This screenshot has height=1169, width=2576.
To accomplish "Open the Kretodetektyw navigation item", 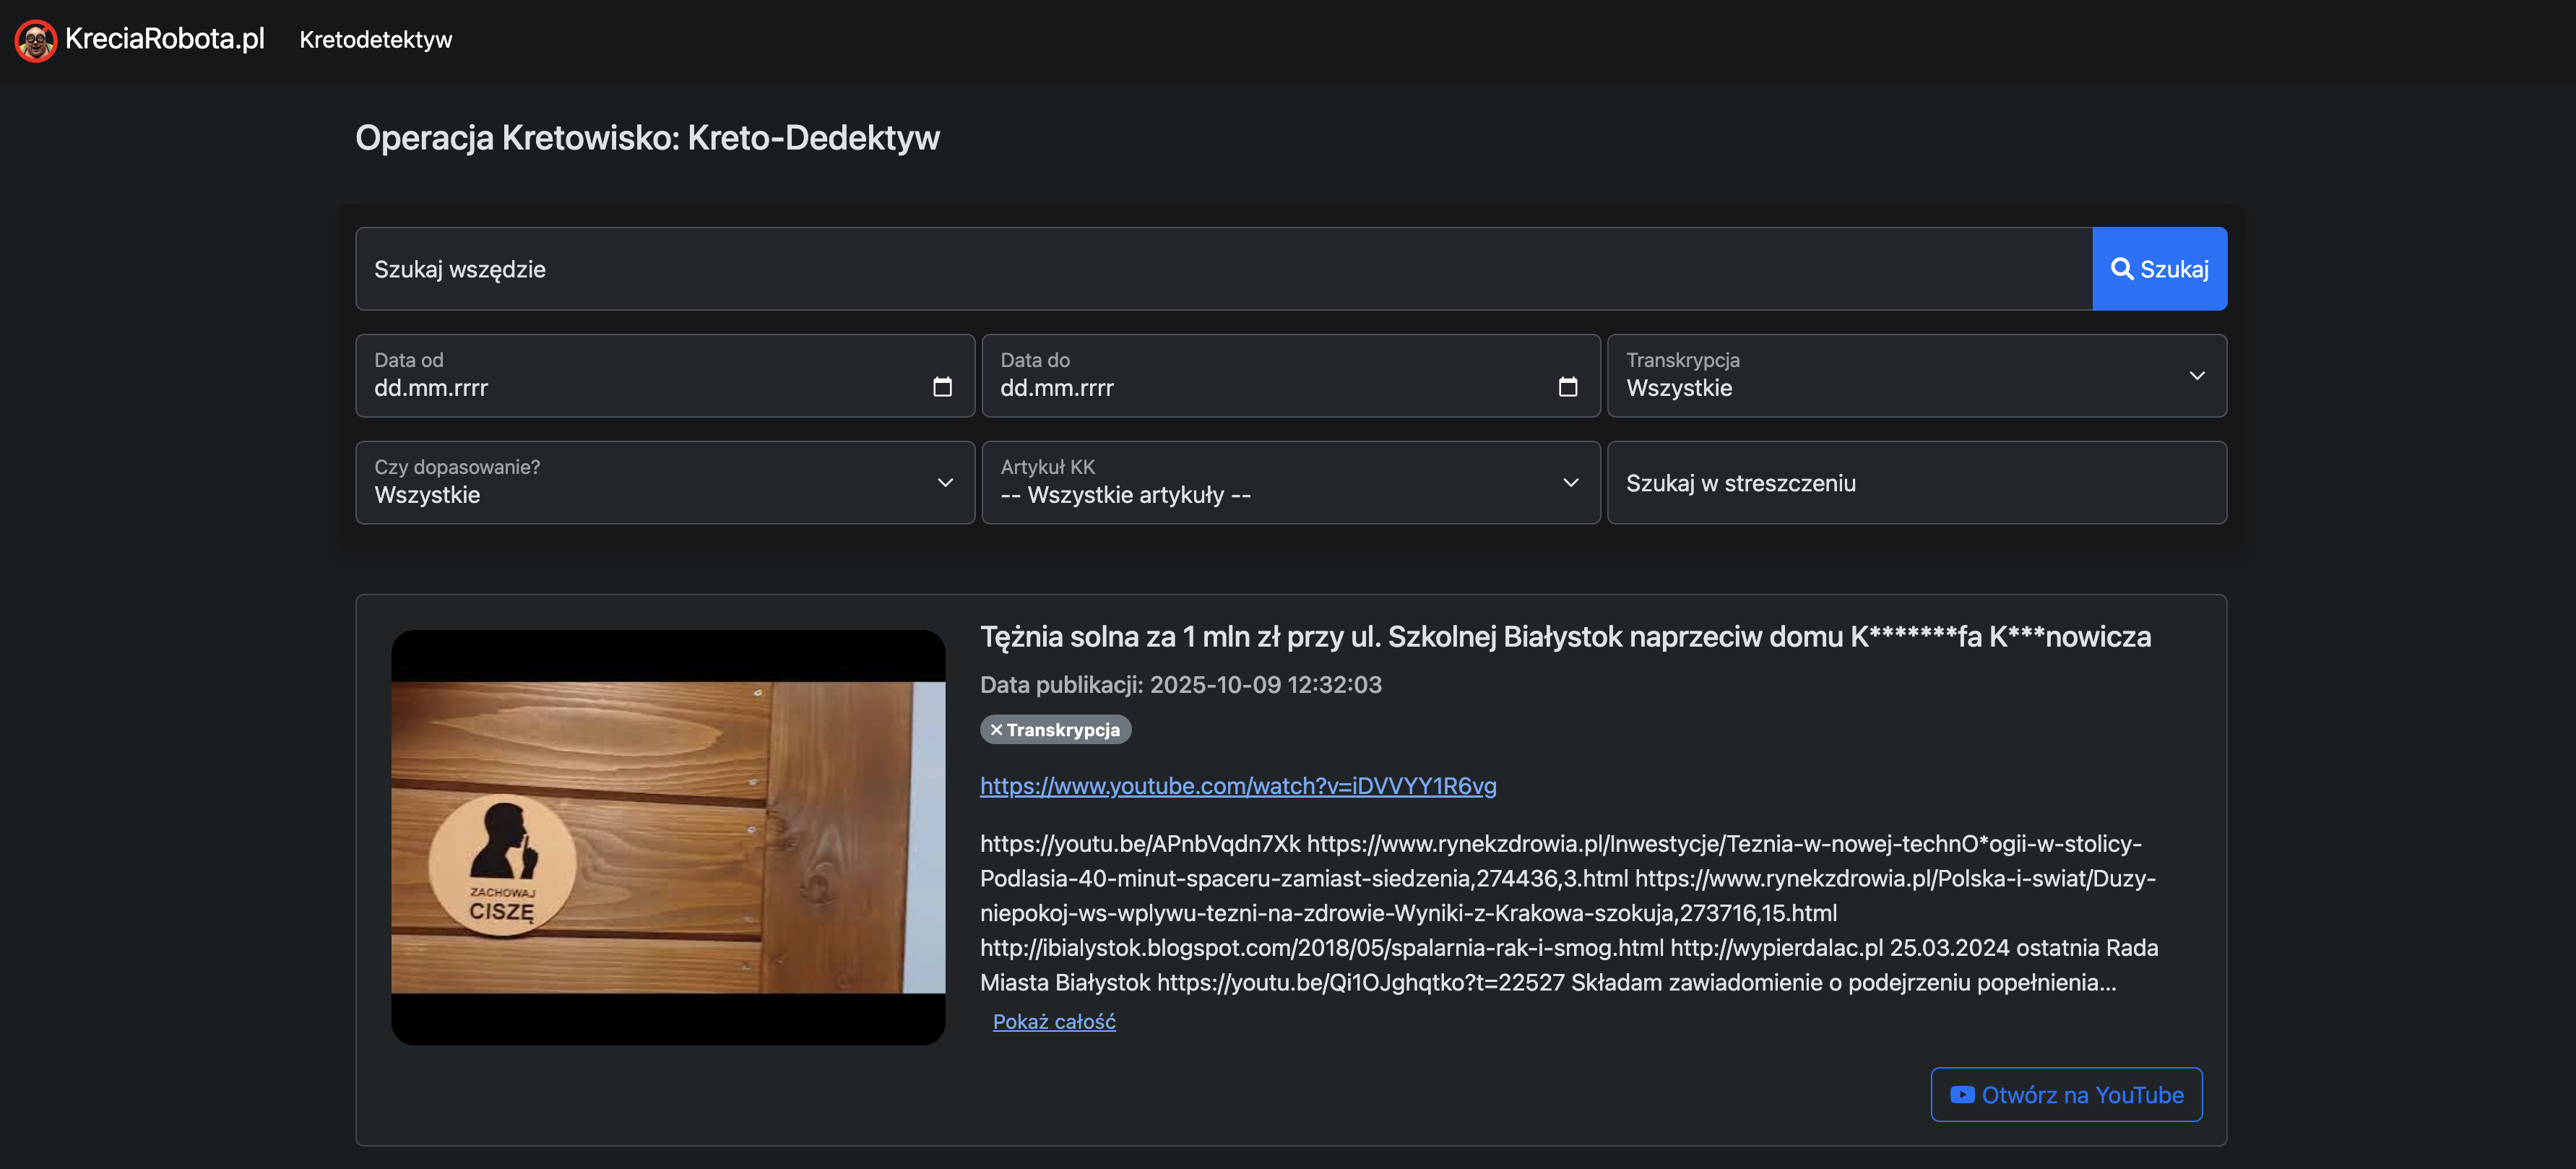I will 376,40.
